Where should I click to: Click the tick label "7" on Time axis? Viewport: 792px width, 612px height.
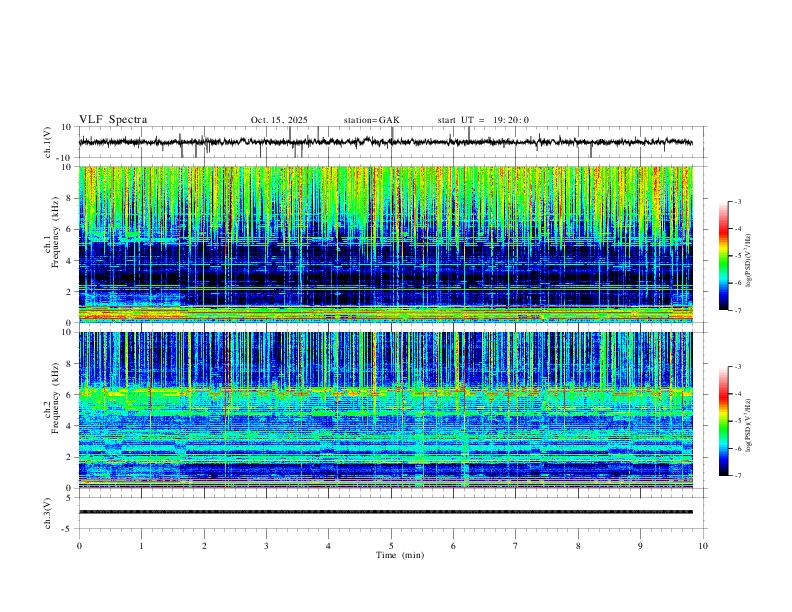coord(516,546)
